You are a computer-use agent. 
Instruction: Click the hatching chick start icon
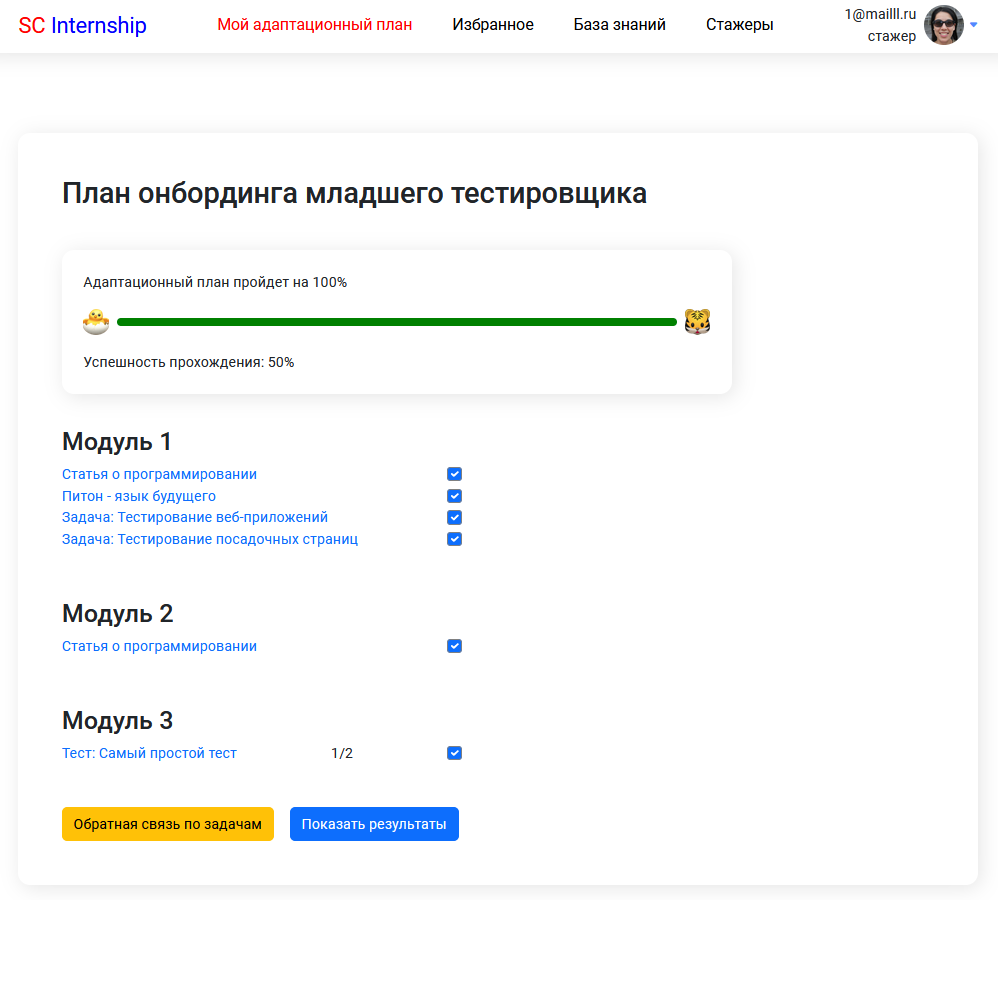[x=96, y=321]
